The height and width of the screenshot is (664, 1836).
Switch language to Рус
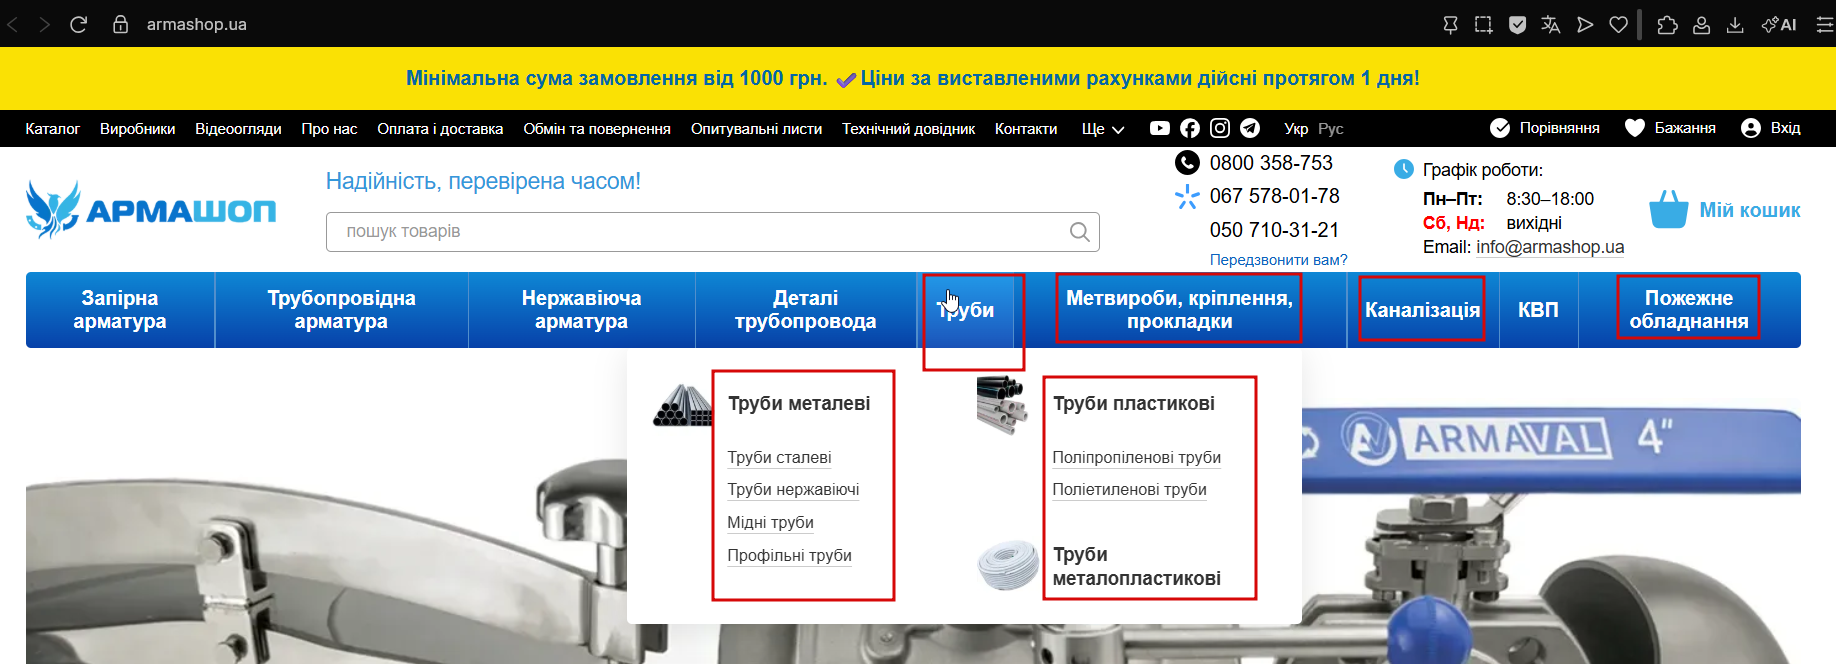point(1331,129)
